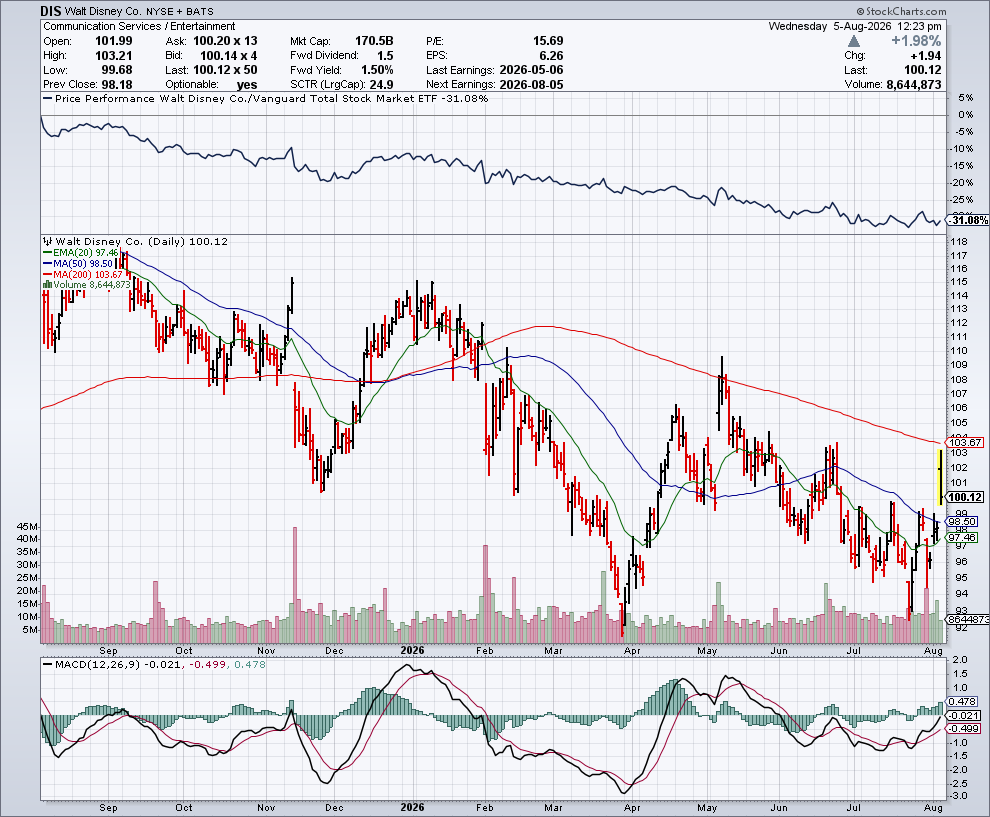Click the +1.98% percent change figure

pos(916,41)
